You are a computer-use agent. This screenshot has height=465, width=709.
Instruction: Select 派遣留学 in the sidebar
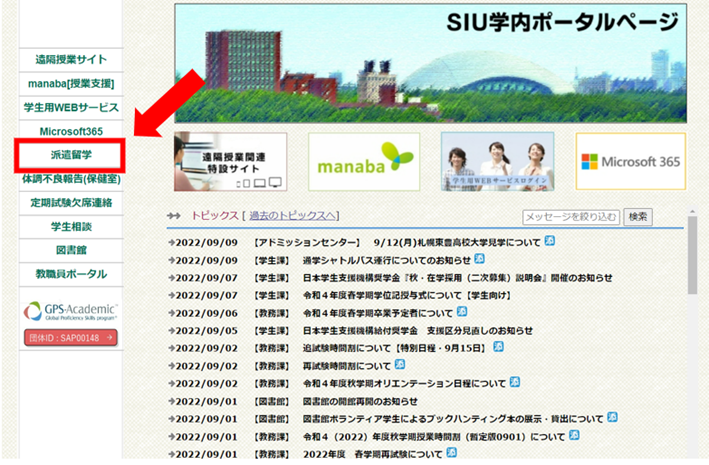(x=70, y=155)
